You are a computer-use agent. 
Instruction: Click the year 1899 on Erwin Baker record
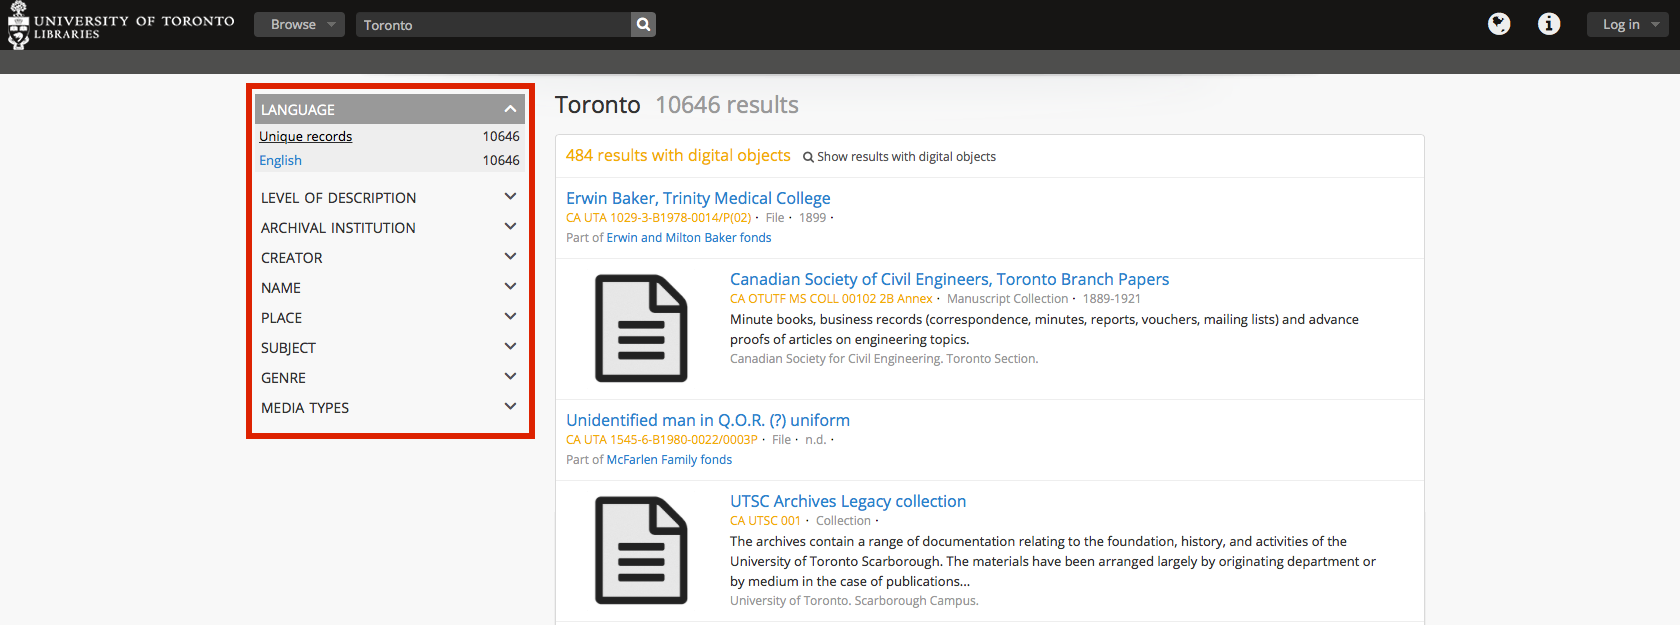click(x=812, y=218)
